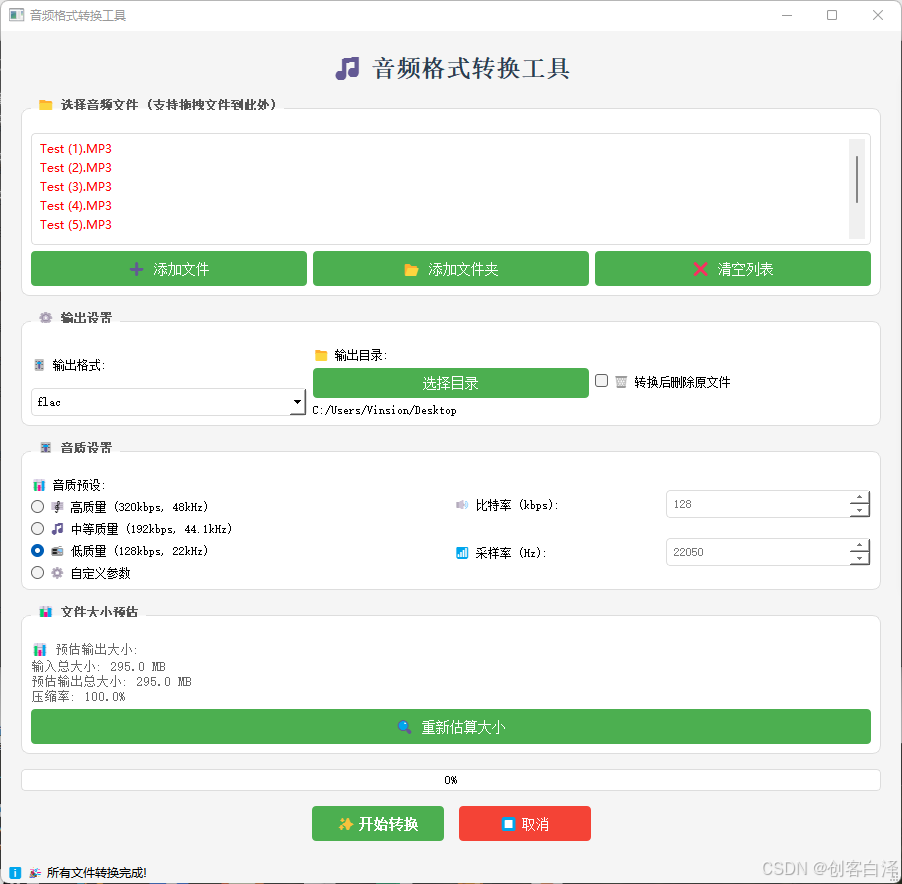This screenshot has width=902, height=884.
Task: Increase the 采样率 value with up arrow
Action: click(859, 545)
